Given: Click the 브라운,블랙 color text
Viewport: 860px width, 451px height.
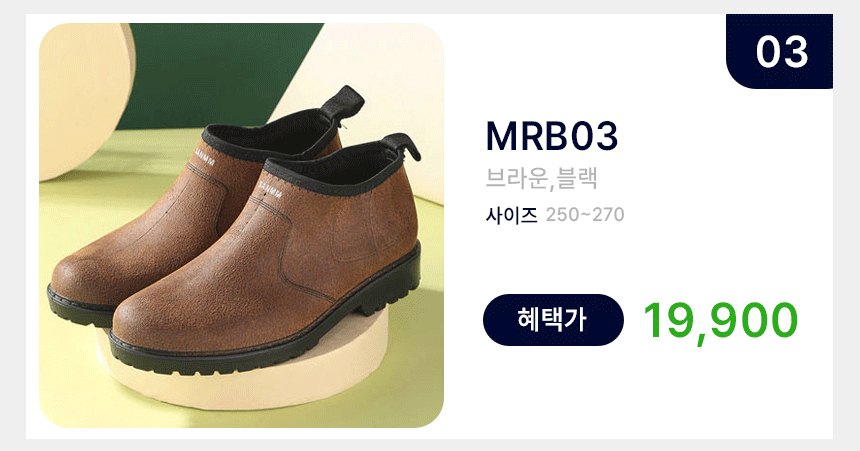Looking at the screenshot, I should pyautogui.click(x=541, y=178).
